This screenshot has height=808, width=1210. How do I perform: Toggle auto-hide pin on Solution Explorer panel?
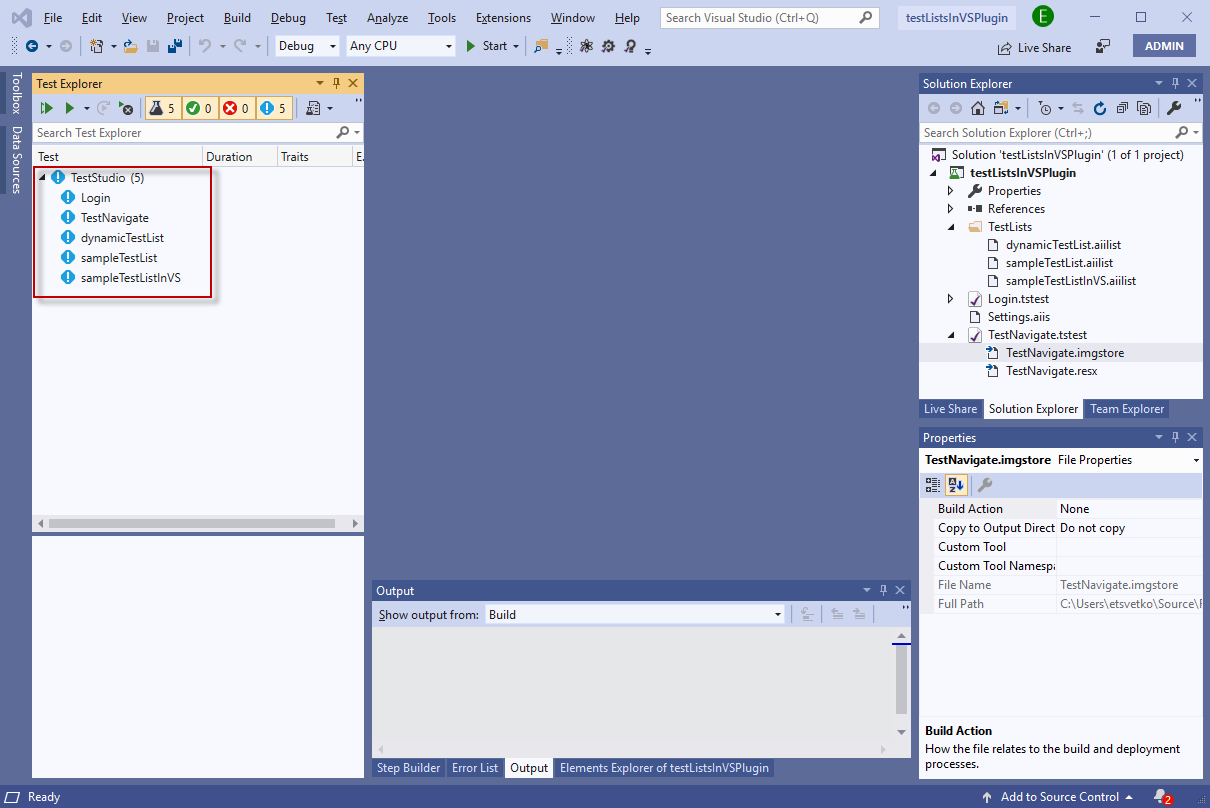(1176, 84)
